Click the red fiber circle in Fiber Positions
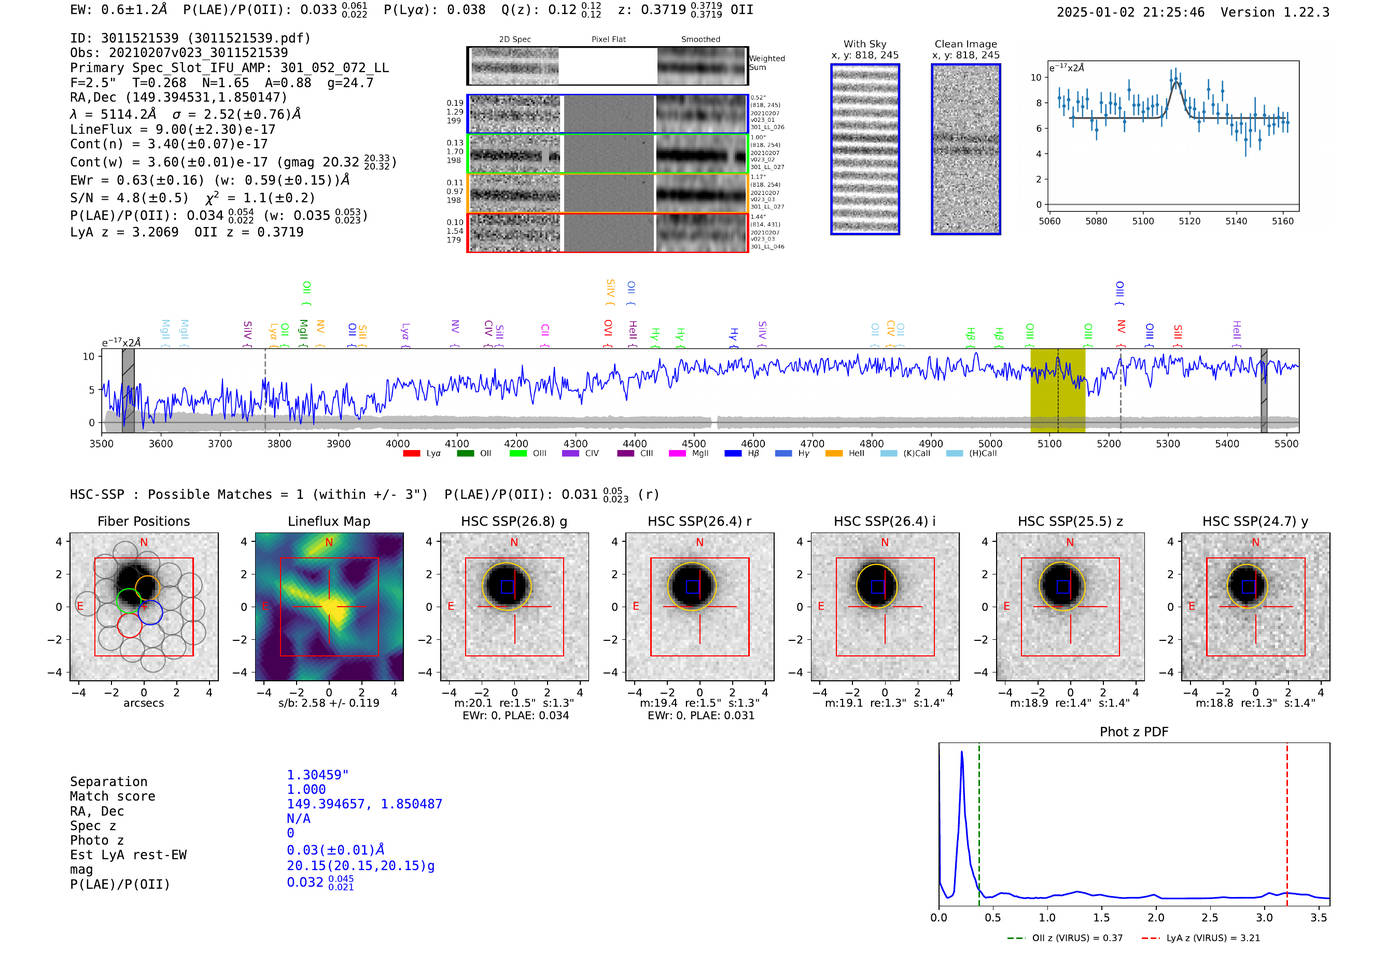 130,625
